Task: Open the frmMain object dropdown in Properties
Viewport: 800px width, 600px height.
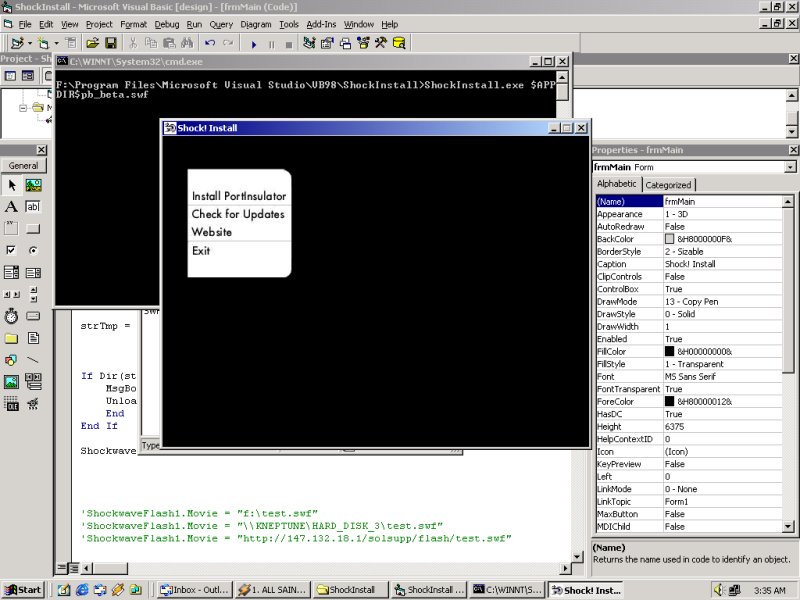Action: click(790, 167)
